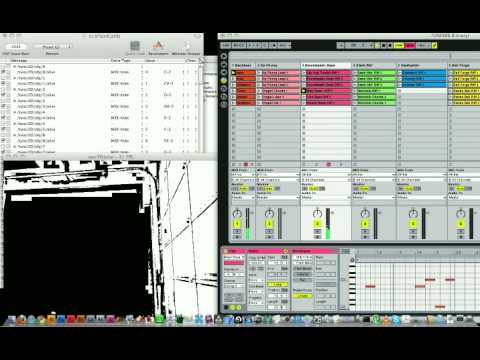Toggle the browser show/hide triangle in Live's sidebar
The image size is (480, 360).
pos(224,56)
